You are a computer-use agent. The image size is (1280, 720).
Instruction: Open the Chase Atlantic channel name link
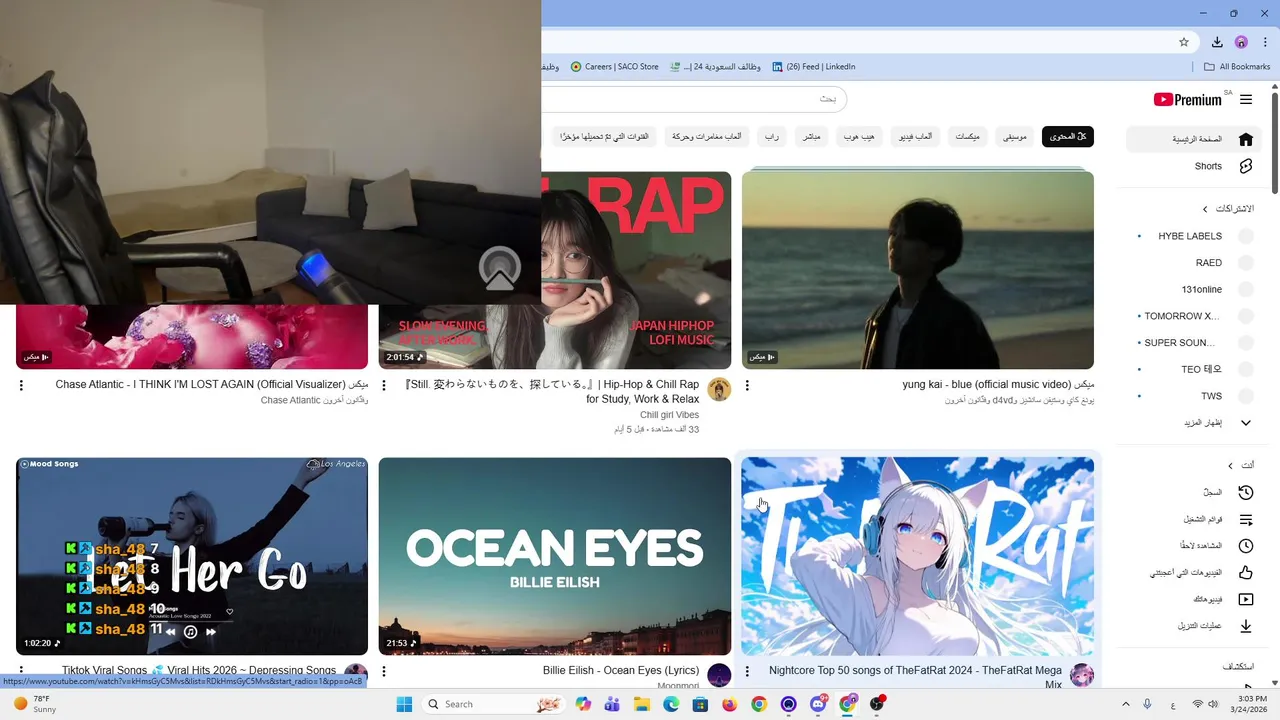click(290, 400)
